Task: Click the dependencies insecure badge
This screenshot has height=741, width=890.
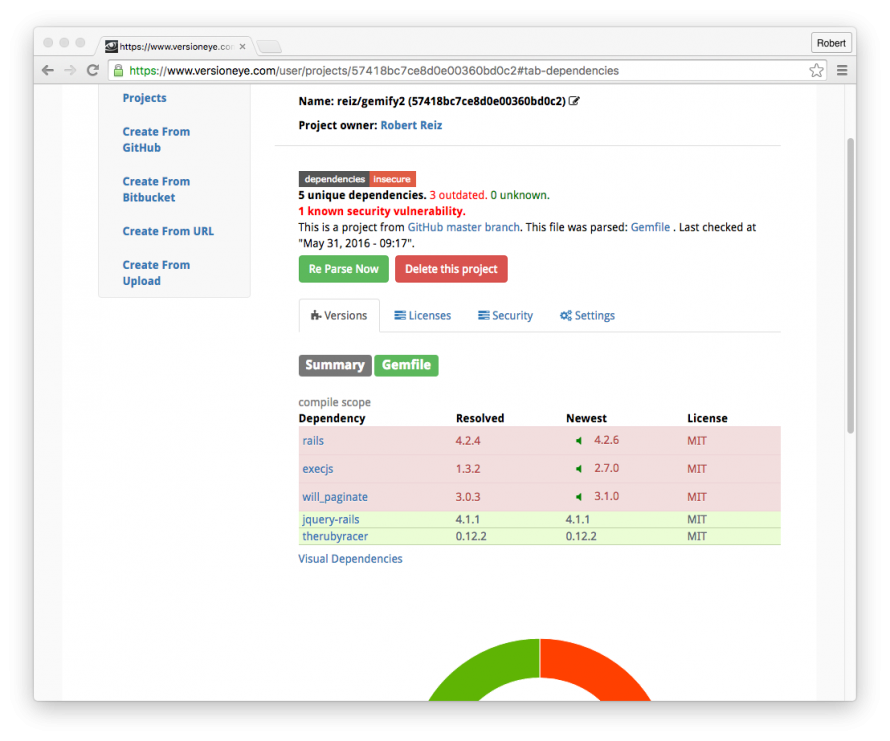Action: (x=357, y=179)
